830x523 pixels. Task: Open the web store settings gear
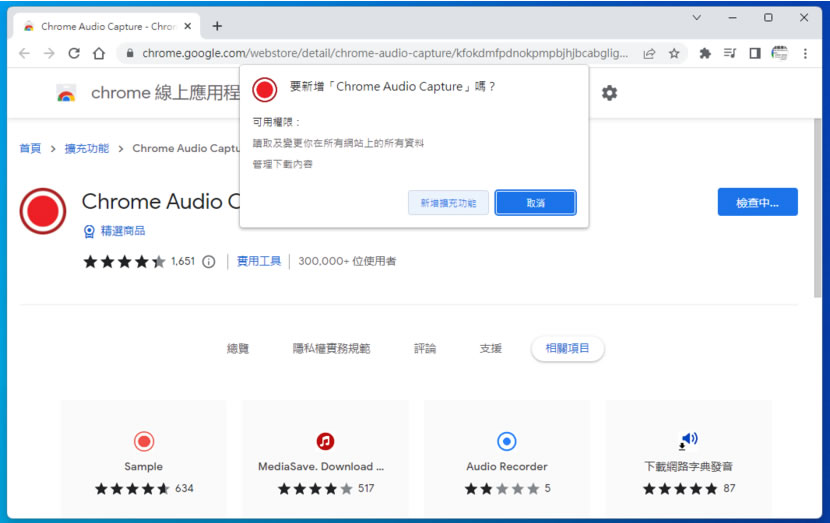coord(609,93)
